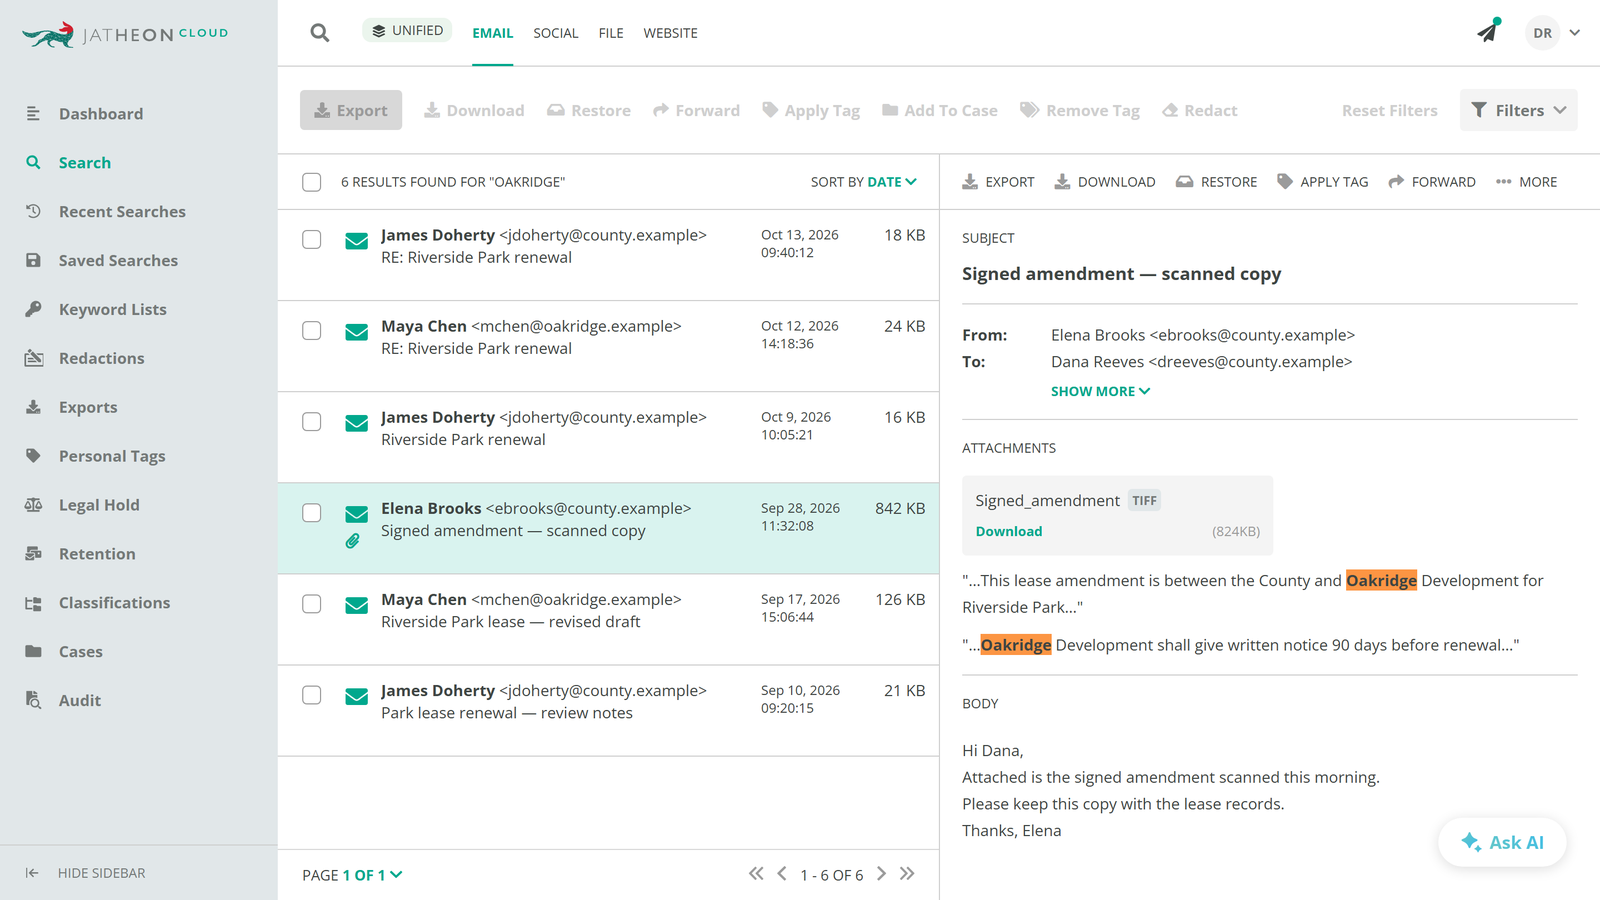Switch to the FILE tab
The width and height of the screenshot is (1600, 900).
[x=611, y=33]
